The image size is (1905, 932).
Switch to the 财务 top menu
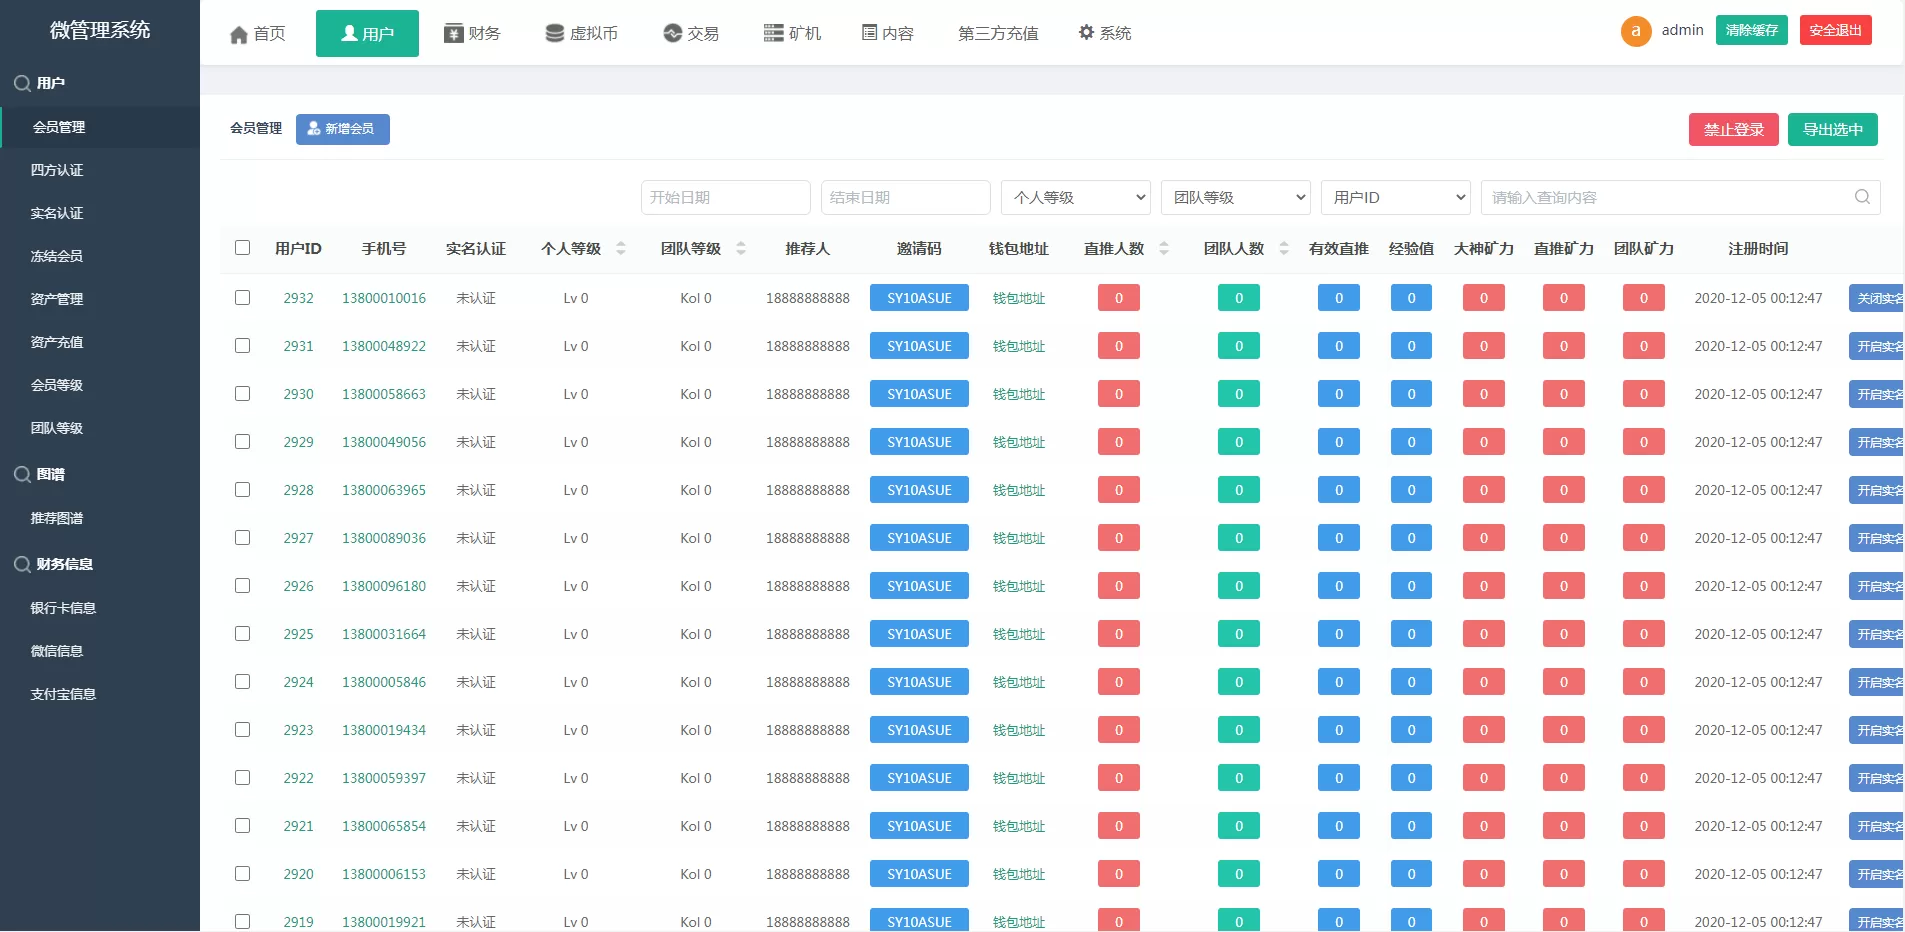click(472, 34)
